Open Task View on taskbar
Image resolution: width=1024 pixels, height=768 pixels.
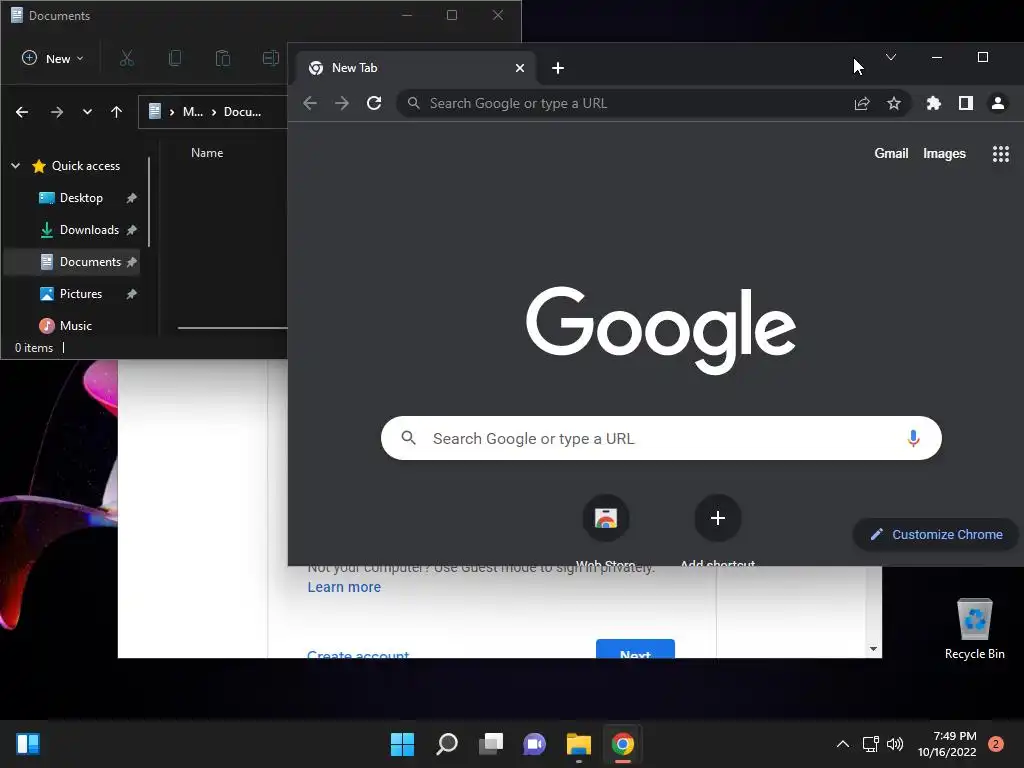pyautogui.click(x=491, y=744)
